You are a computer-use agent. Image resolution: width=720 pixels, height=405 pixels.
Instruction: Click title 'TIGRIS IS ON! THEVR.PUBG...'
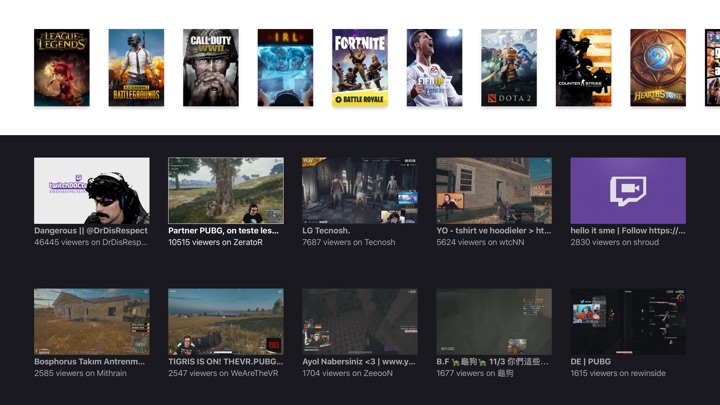coord(225,361)
